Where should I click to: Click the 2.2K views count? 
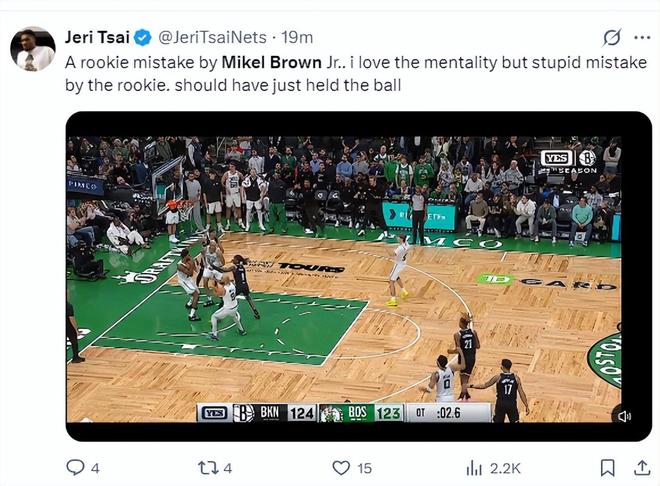505,468
